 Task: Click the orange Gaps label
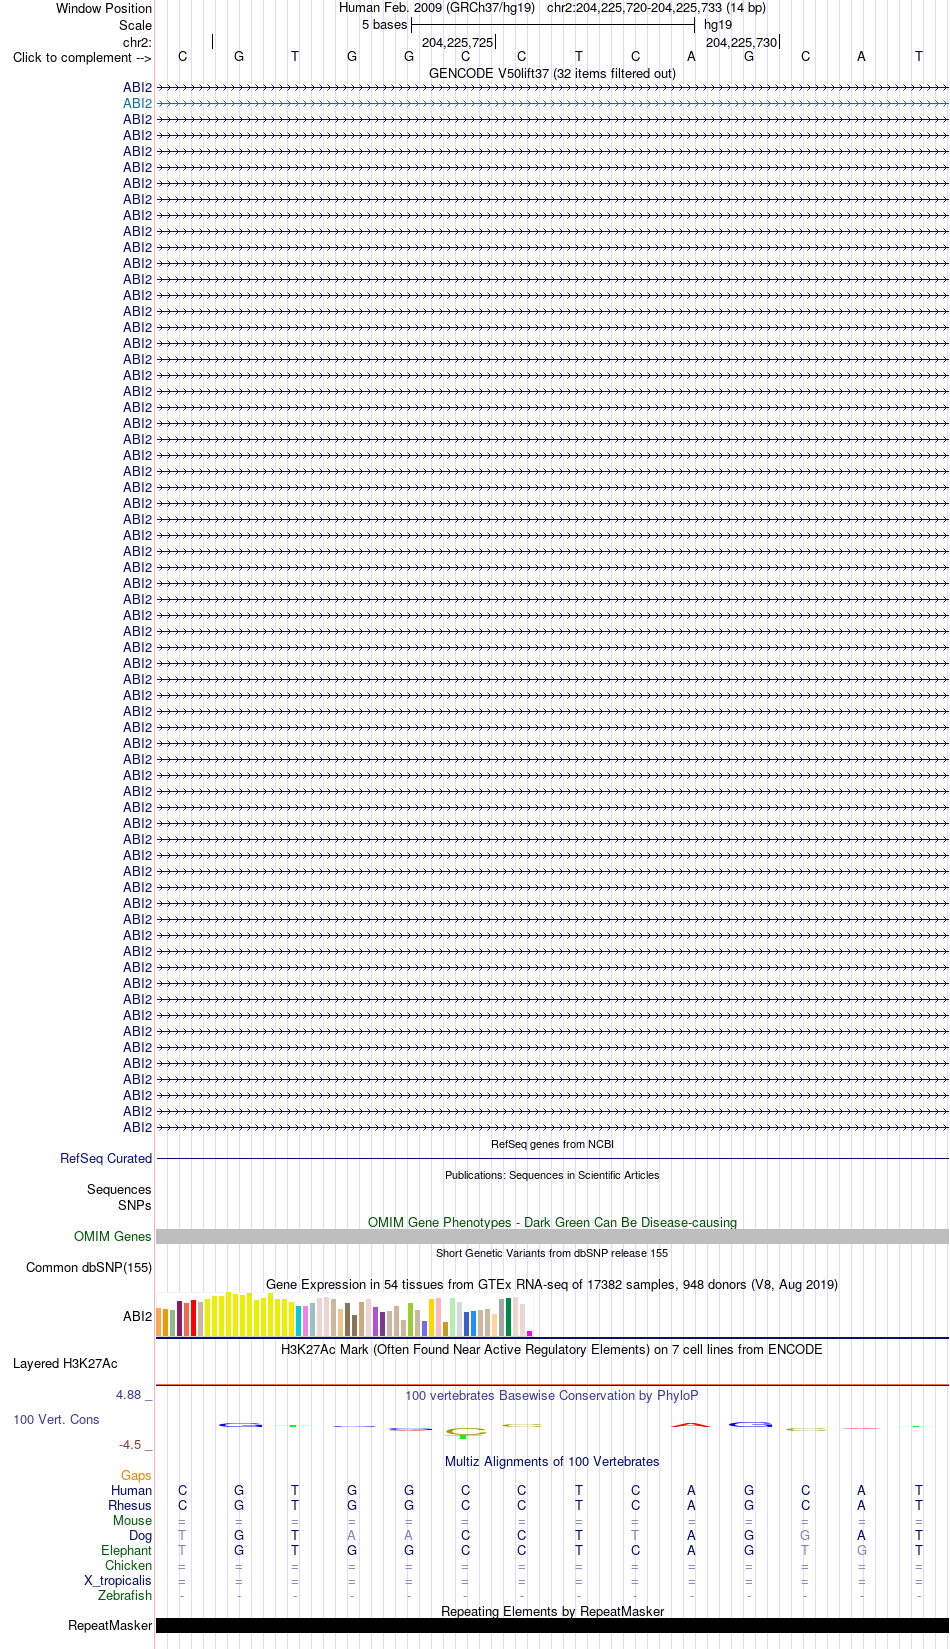(136, 1475)
